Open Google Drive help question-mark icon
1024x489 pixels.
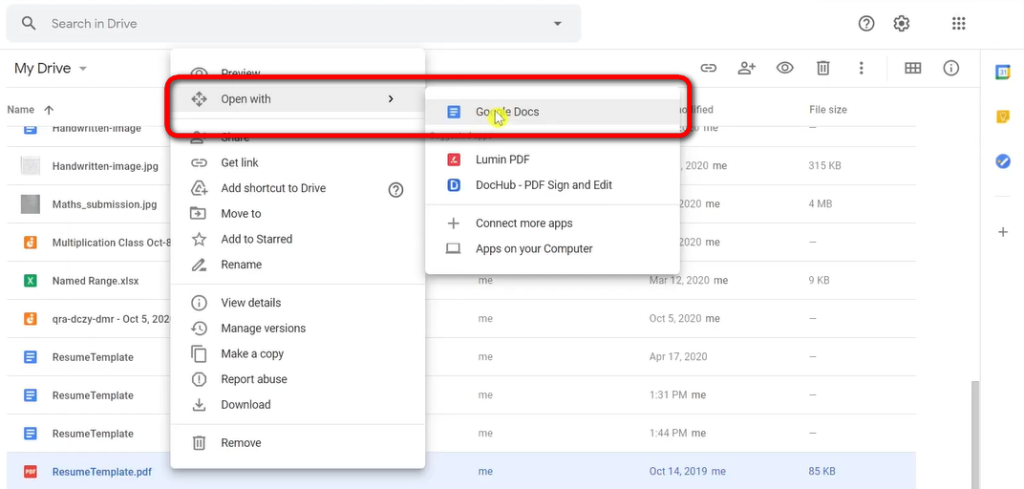(866, 24)
